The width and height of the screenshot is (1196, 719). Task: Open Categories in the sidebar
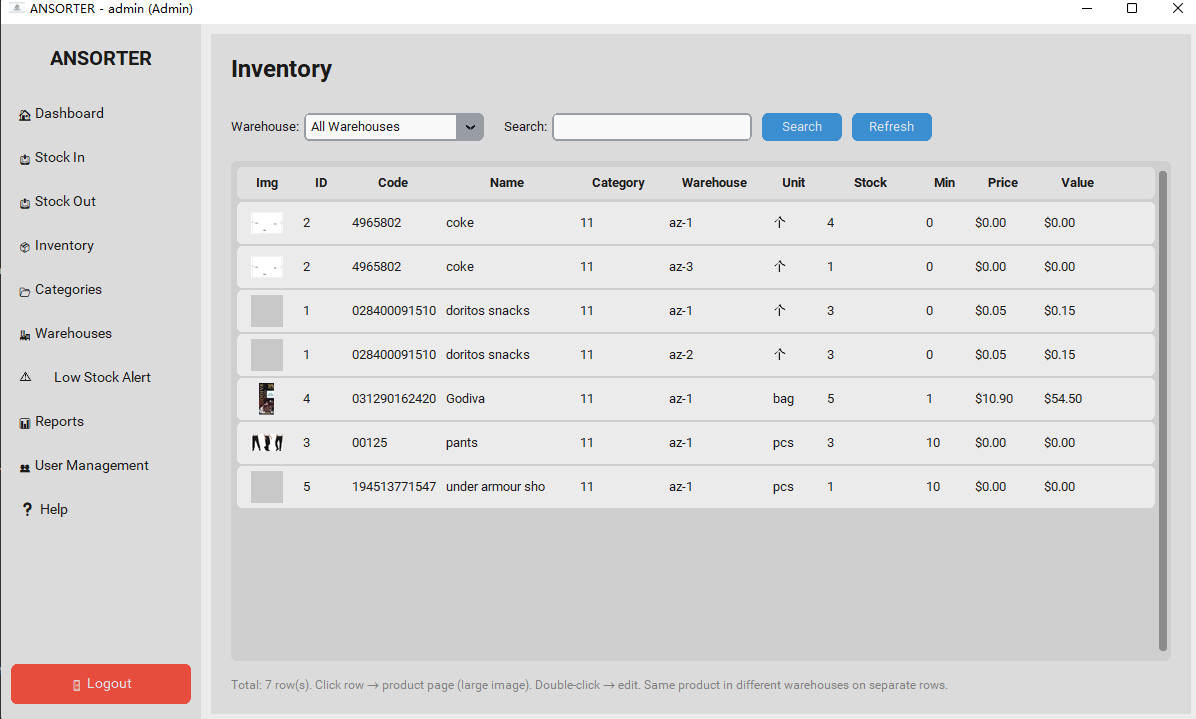(68, 290)
